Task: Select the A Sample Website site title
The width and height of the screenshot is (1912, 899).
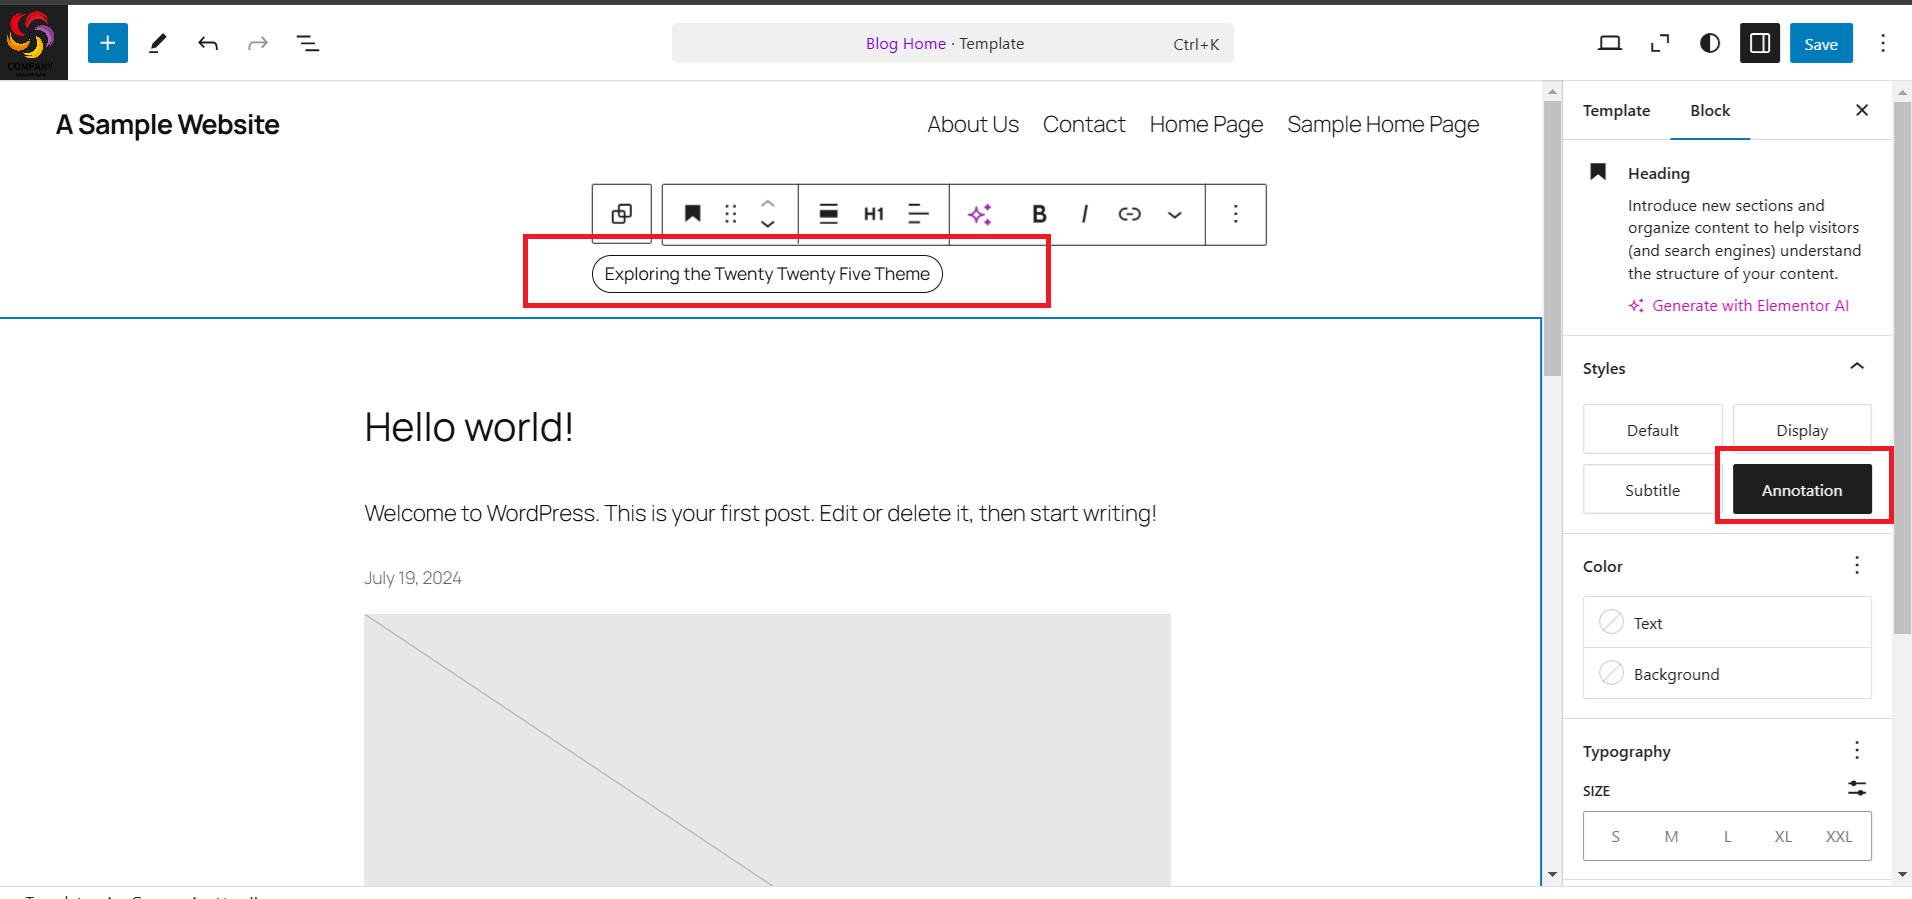Action: point(168,124)
